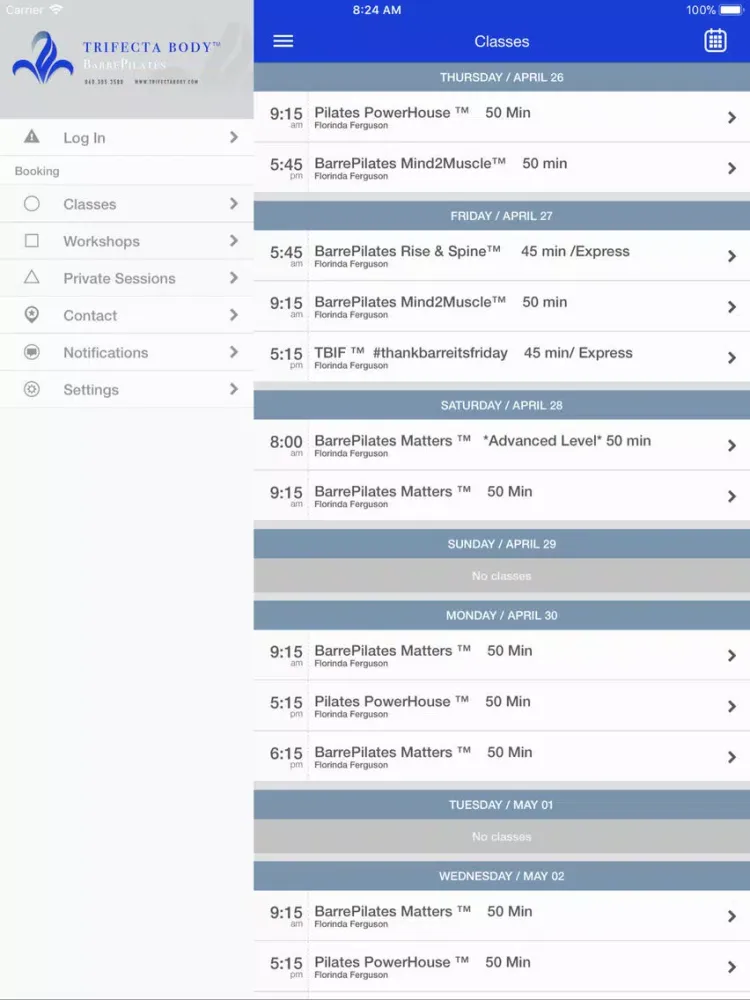This screenshot has width=750, height=1000.
Task: Open Contact in the sidebar
Action: tap(126, 315)
